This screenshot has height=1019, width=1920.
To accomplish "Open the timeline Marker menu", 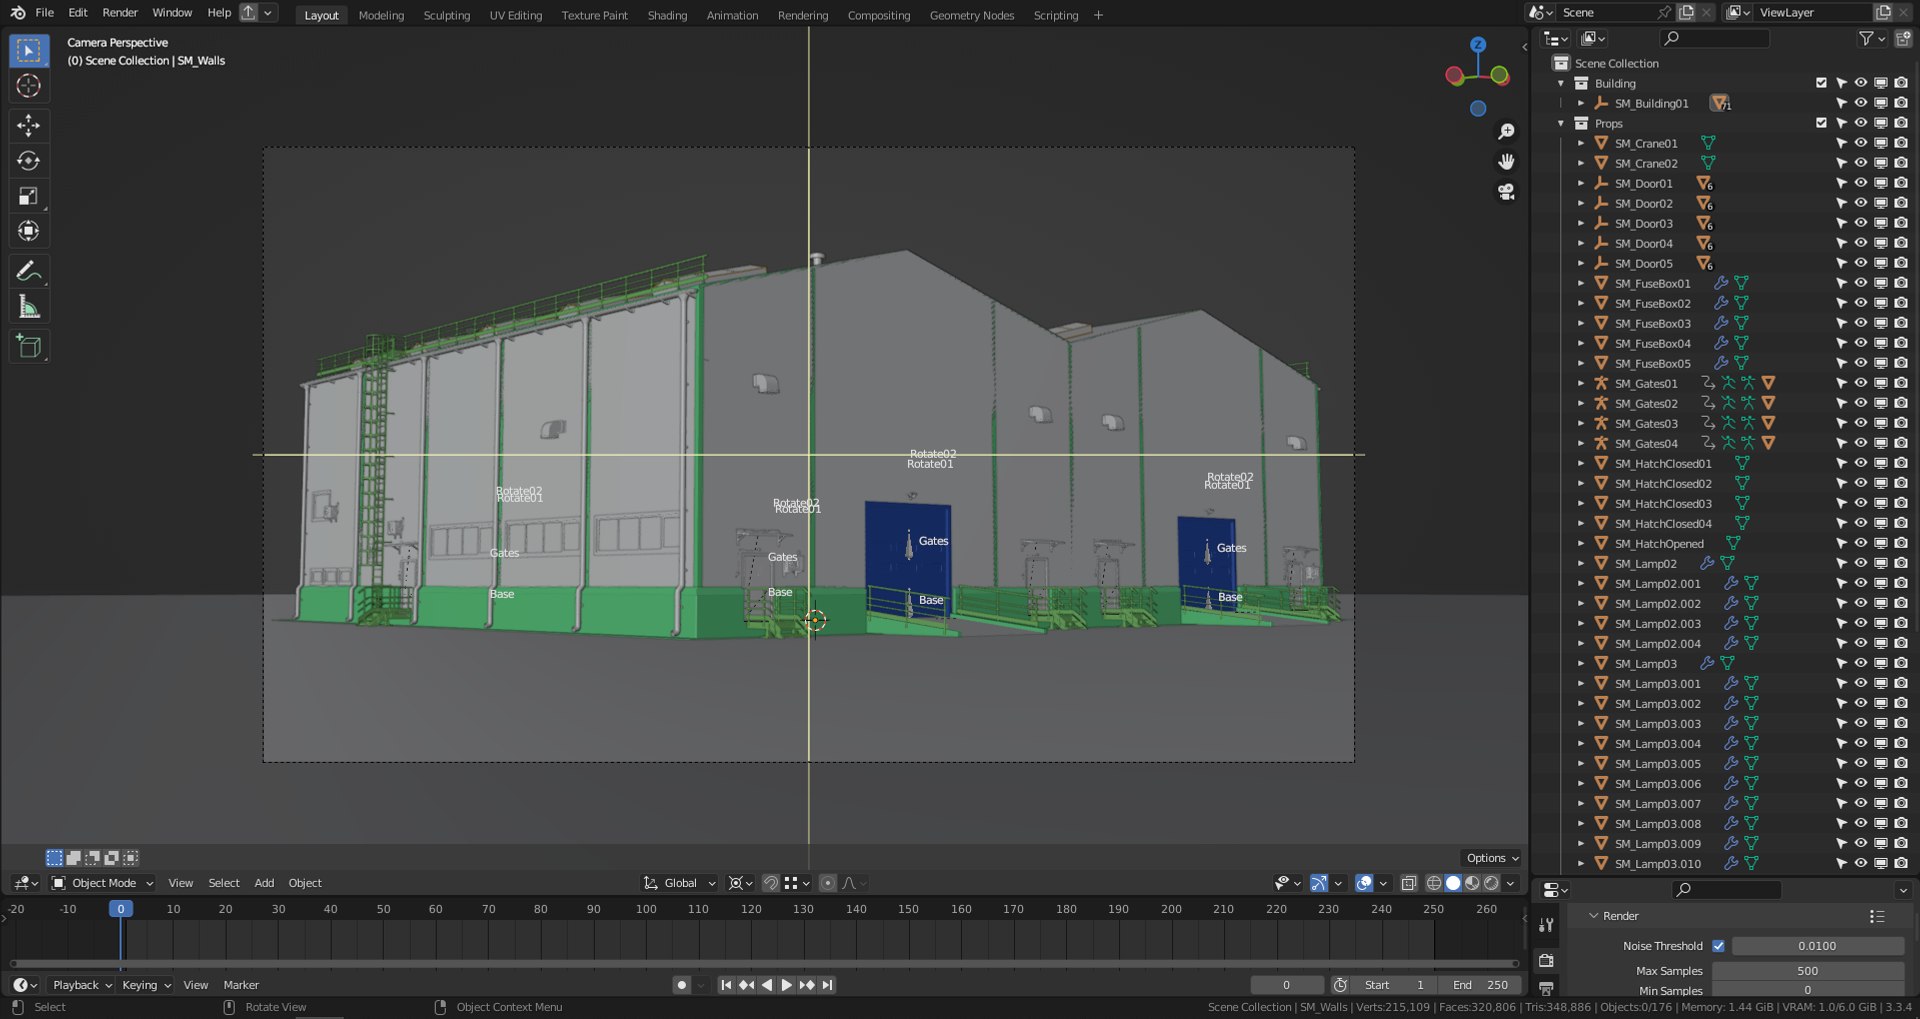I will [x=241, y=985].
